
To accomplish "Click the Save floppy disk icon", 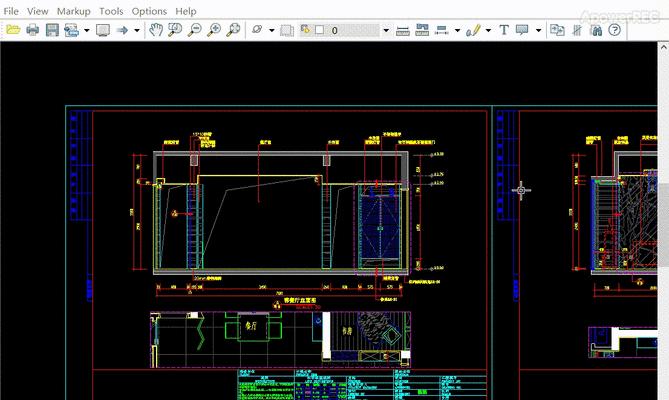I will [x=52, y=30].
